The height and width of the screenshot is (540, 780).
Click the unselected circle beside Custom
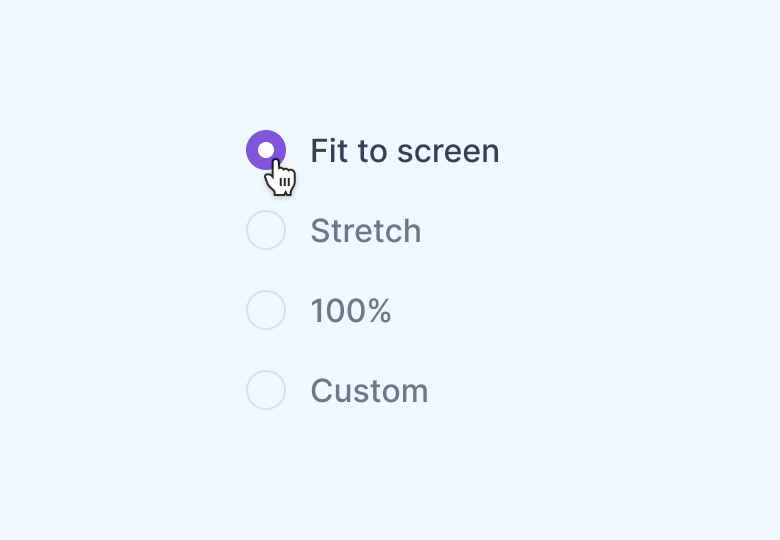pos(266,390)
